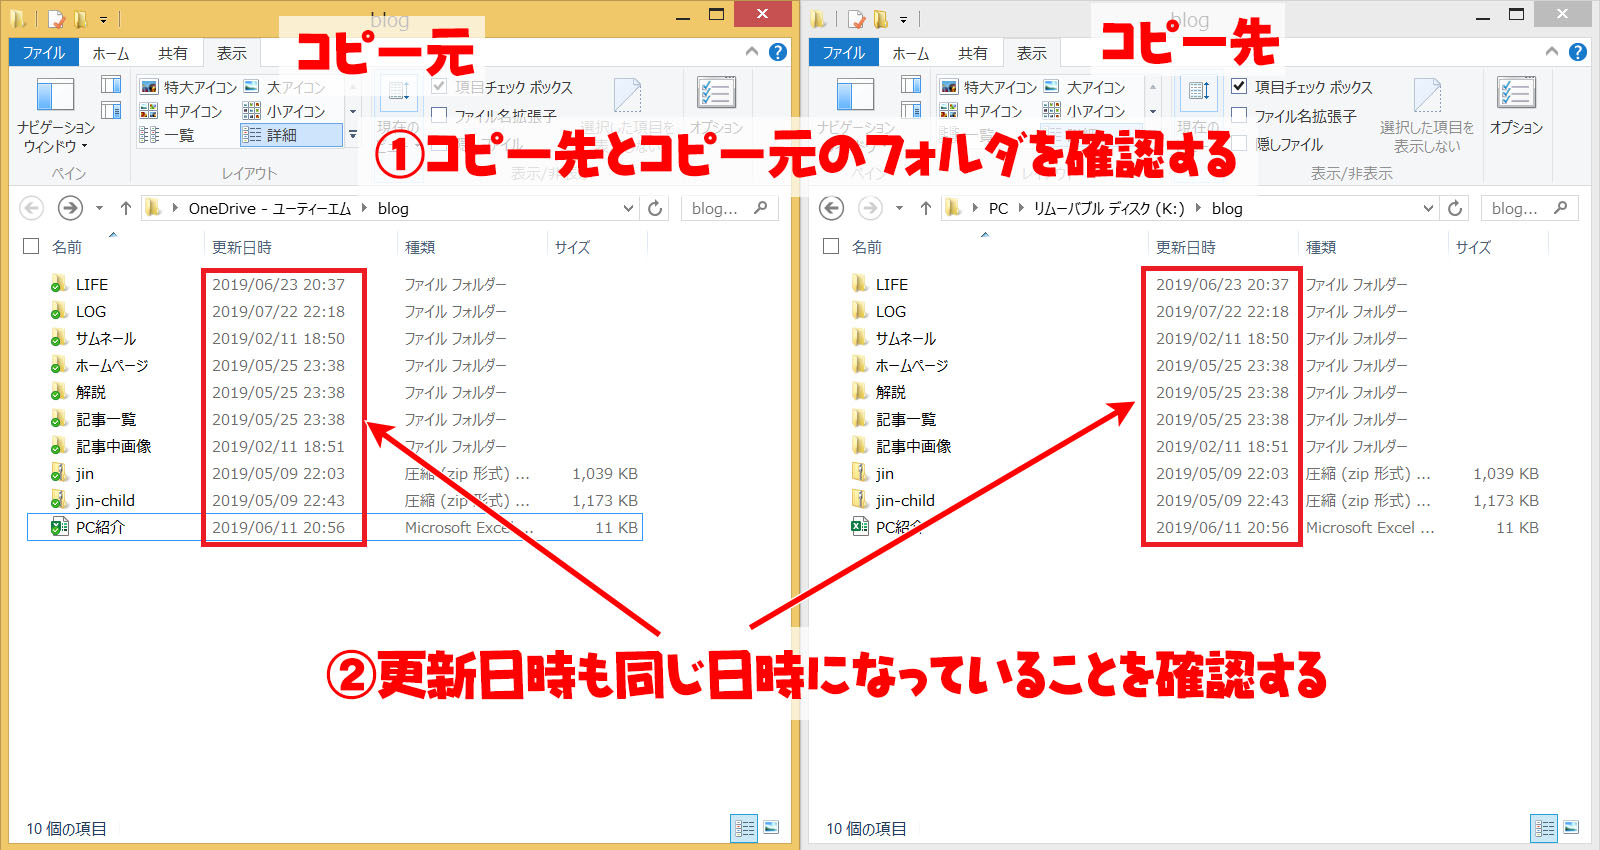Select jin zip file in right window

[885, 473]
